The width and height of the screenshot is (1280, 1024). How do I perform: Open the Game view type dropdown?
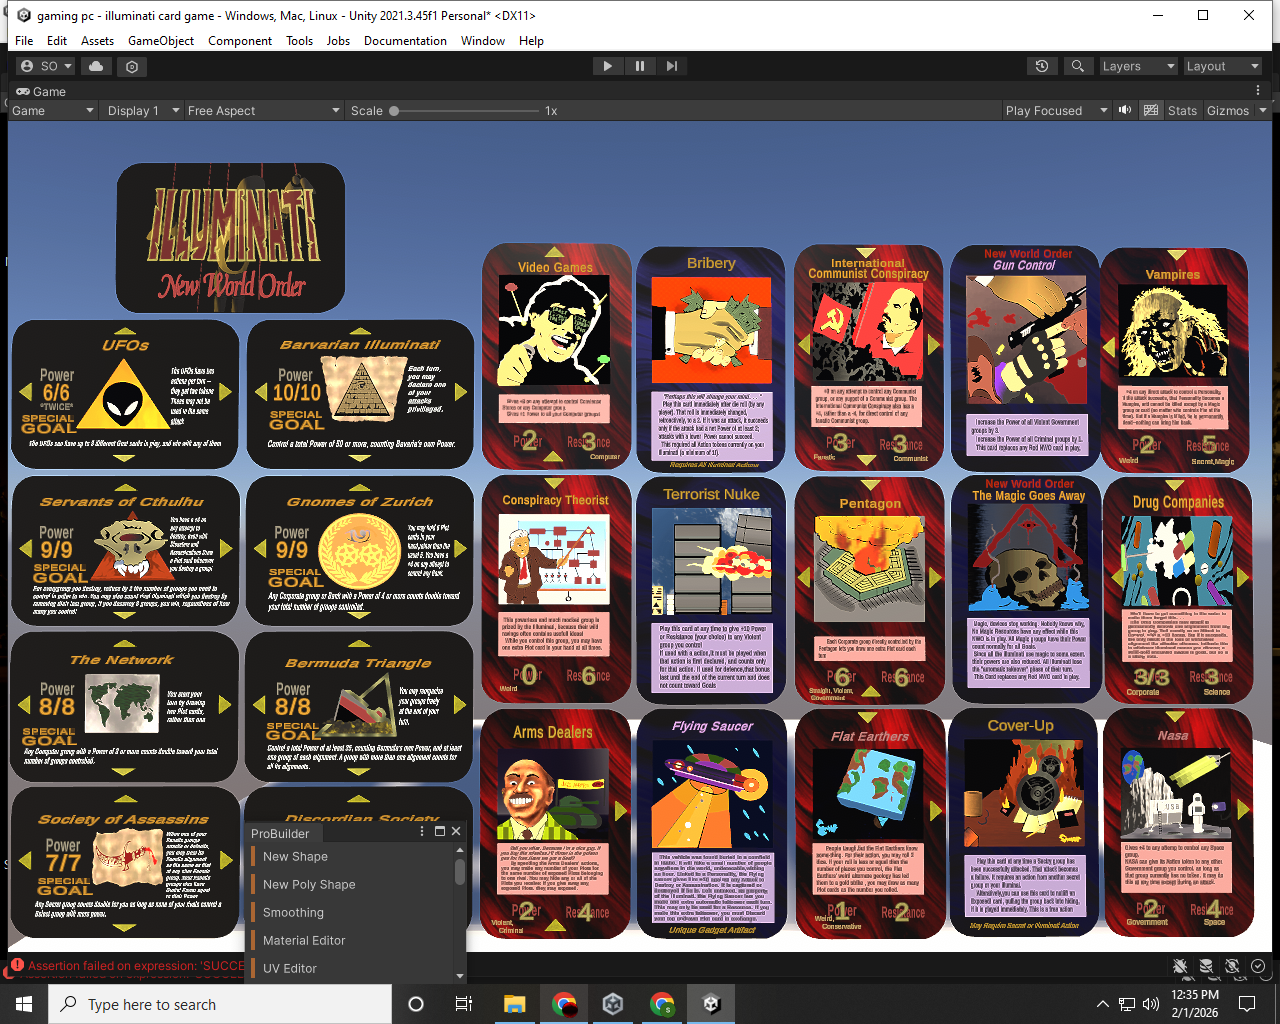click(53, 110)
